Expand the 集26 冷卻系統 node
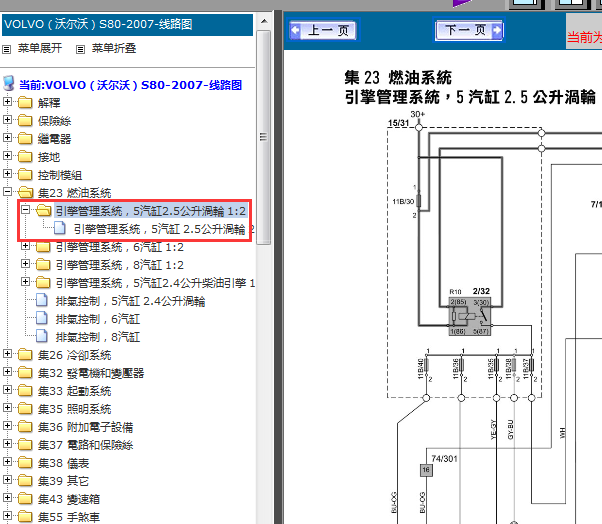This screenshot has height=524, width=602. point(7,354)
